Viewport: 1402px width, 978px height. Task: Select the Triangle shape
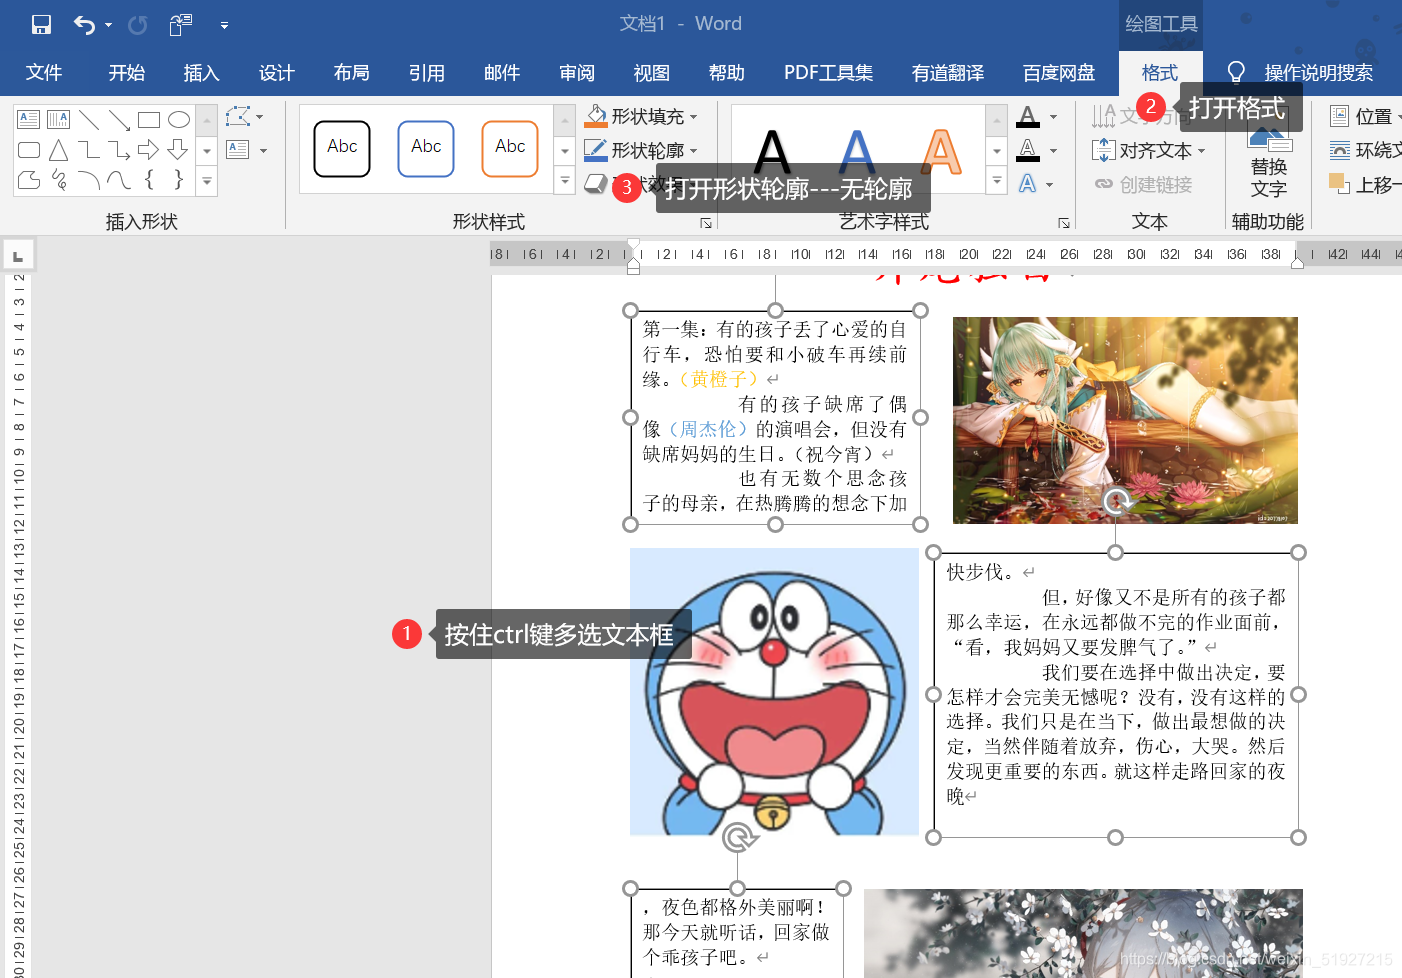pyautogui.click(x=59, y=150)
